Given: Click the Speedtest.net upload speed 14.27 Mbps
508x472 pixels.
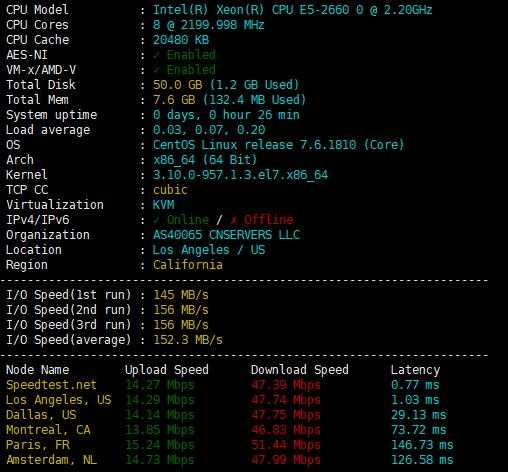Looking at the screenshot, I should point(160,385).
